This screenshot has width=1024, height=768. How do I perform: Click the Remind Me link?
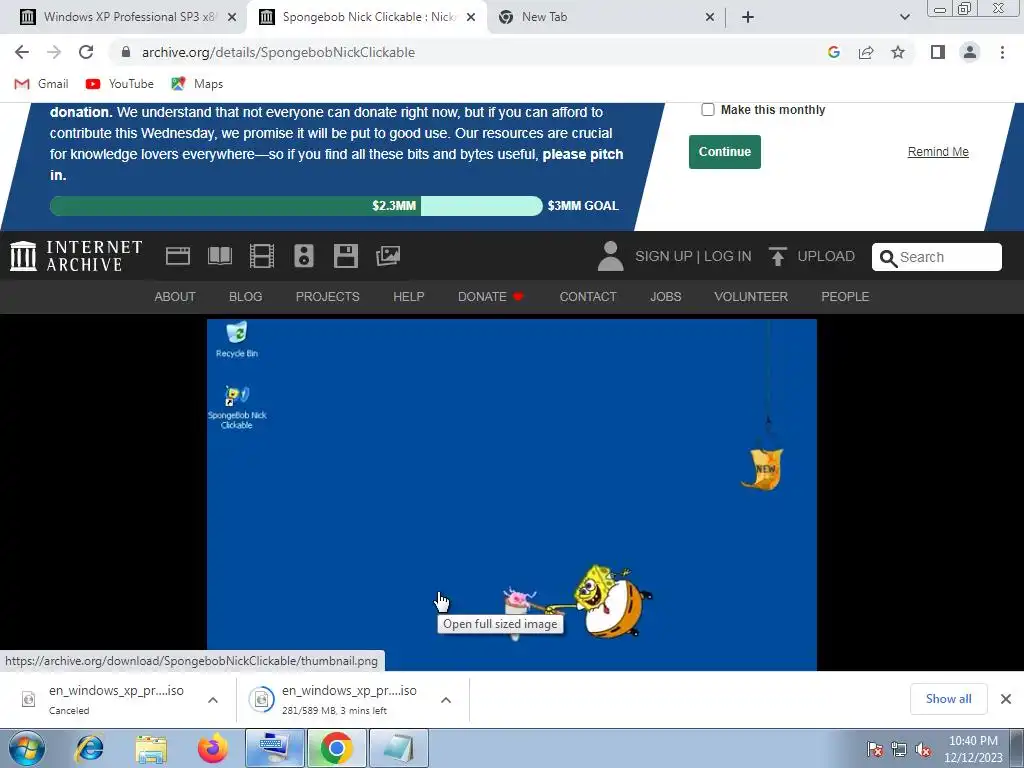(938, 152)
